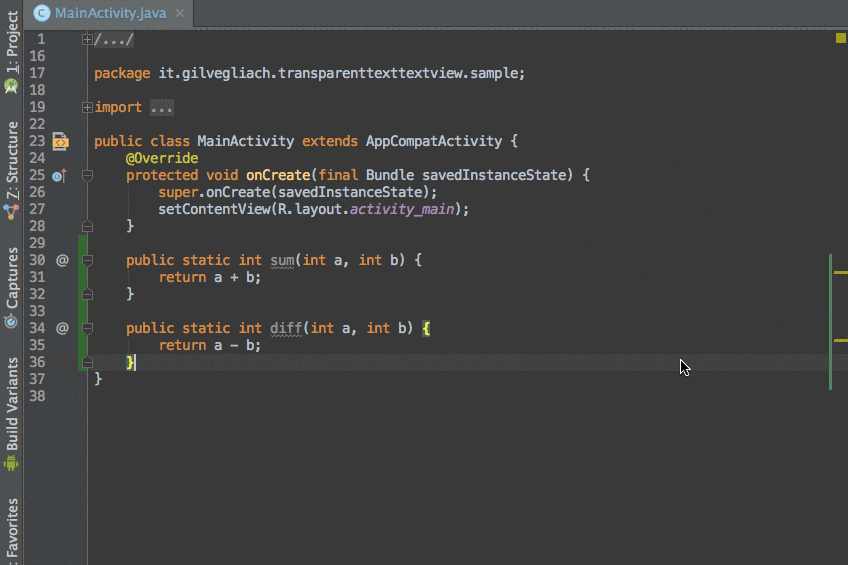
Task: Click the super.onCreate call on line 26
Action: 297,192
